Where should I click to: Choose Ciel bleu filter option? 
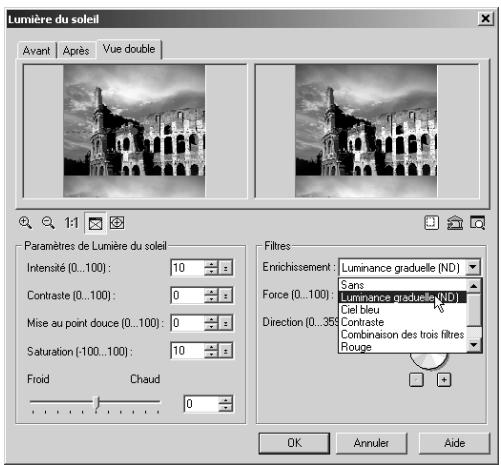pyautogui.click(x=402, y=310)
